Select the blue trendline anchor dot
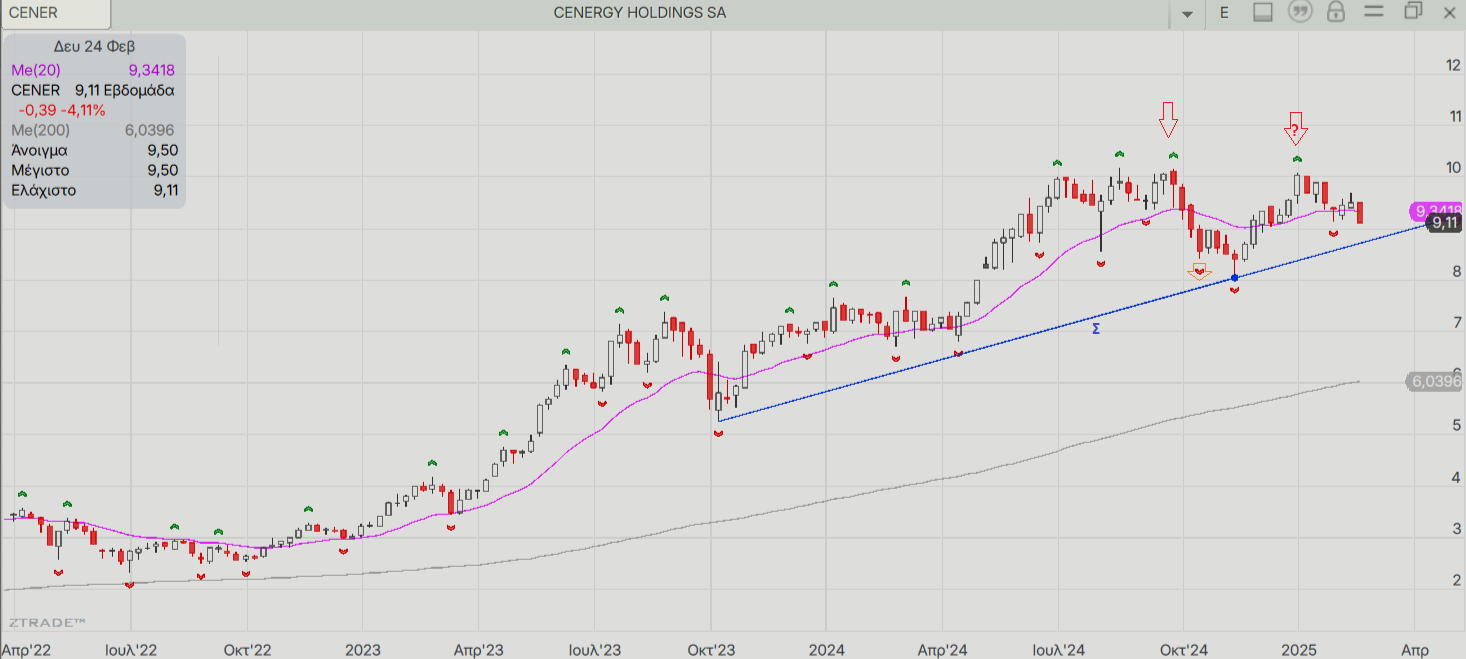Viewport: 1466px width, 659px height. pyautogui.click(x=1235, y=278)
